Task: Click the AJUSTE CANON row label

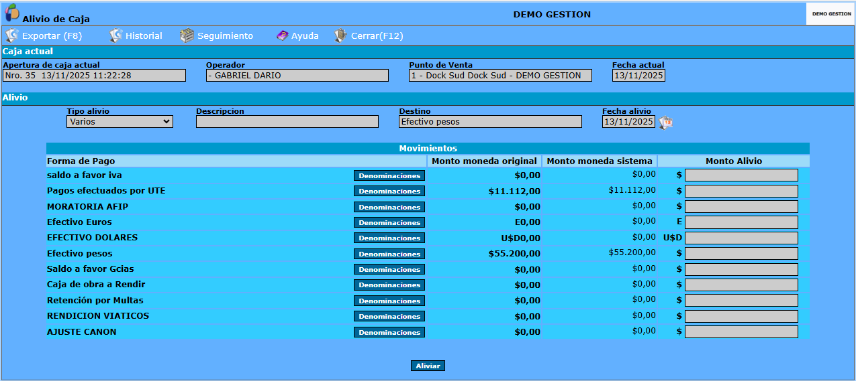Action: click(81, 332)
